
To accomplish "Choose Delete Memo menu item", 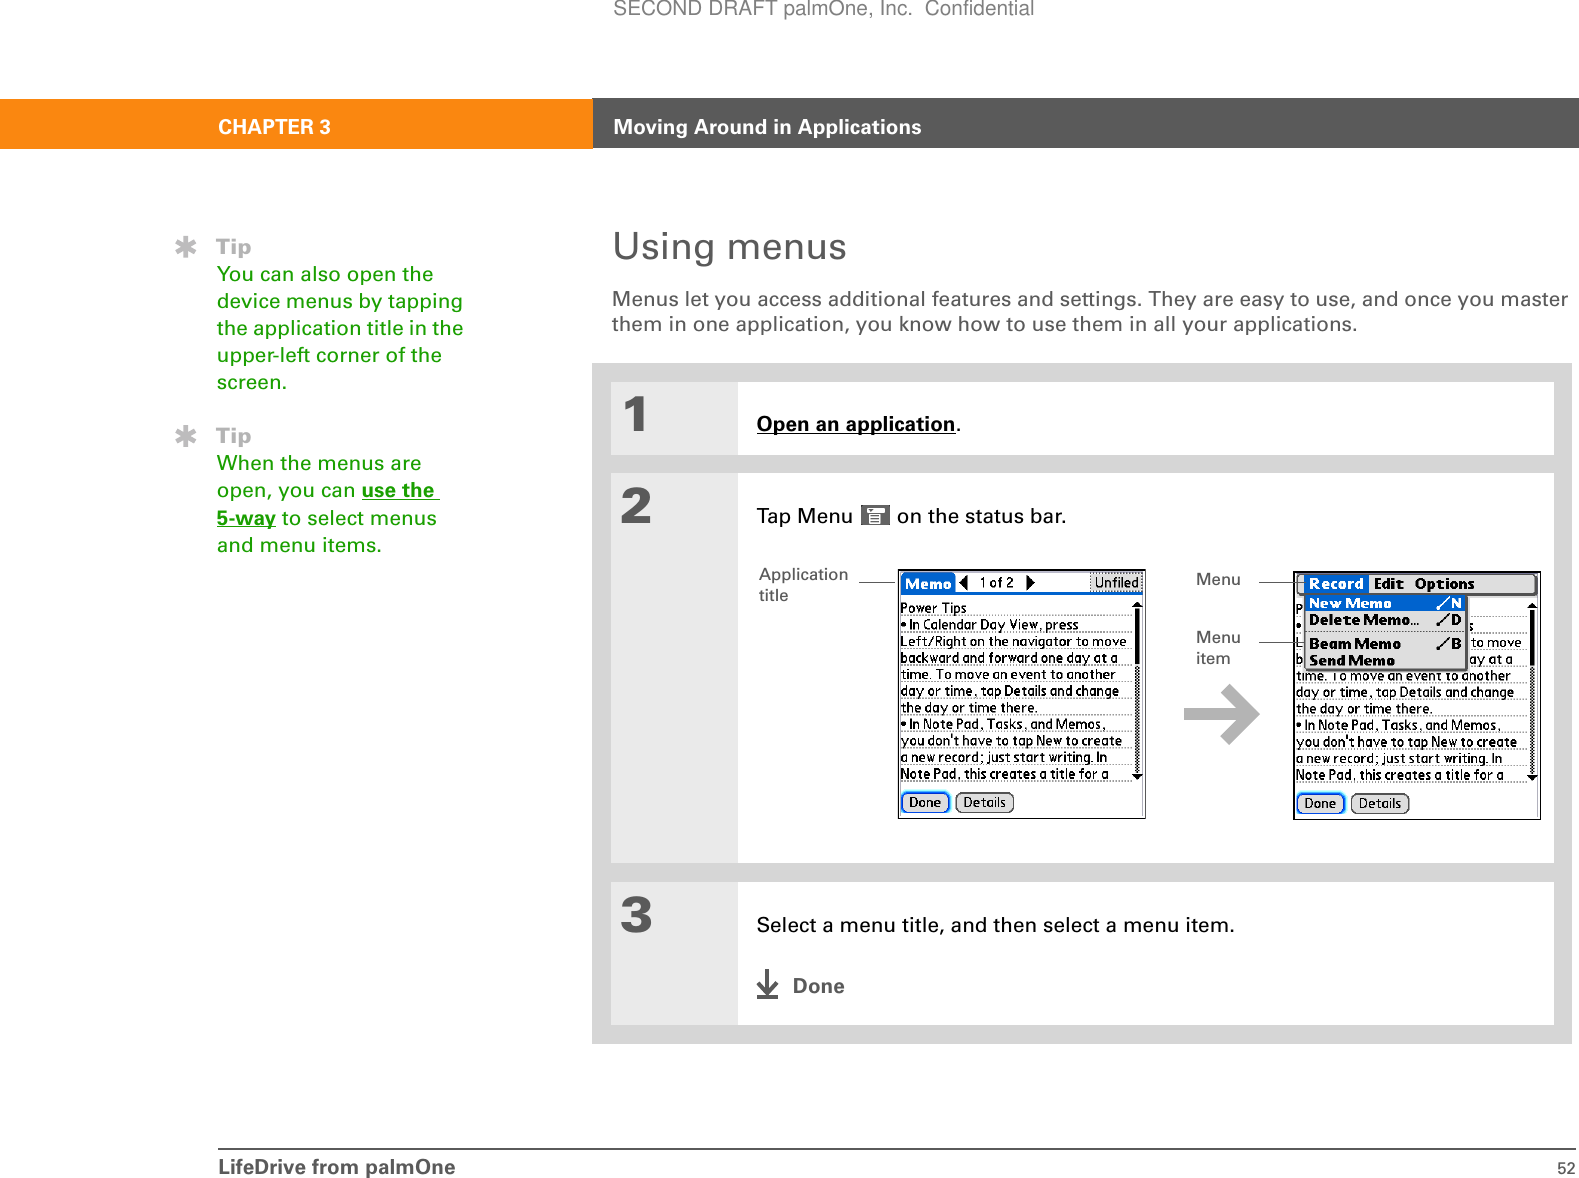I will tap(1385, 620).
